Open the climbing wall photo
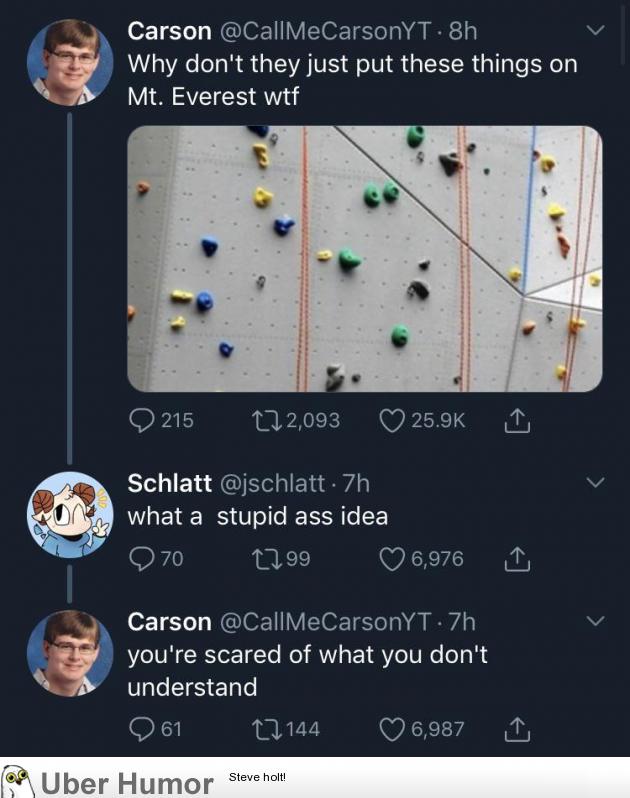This screenshot has width=630, height=798. [364, 258]
